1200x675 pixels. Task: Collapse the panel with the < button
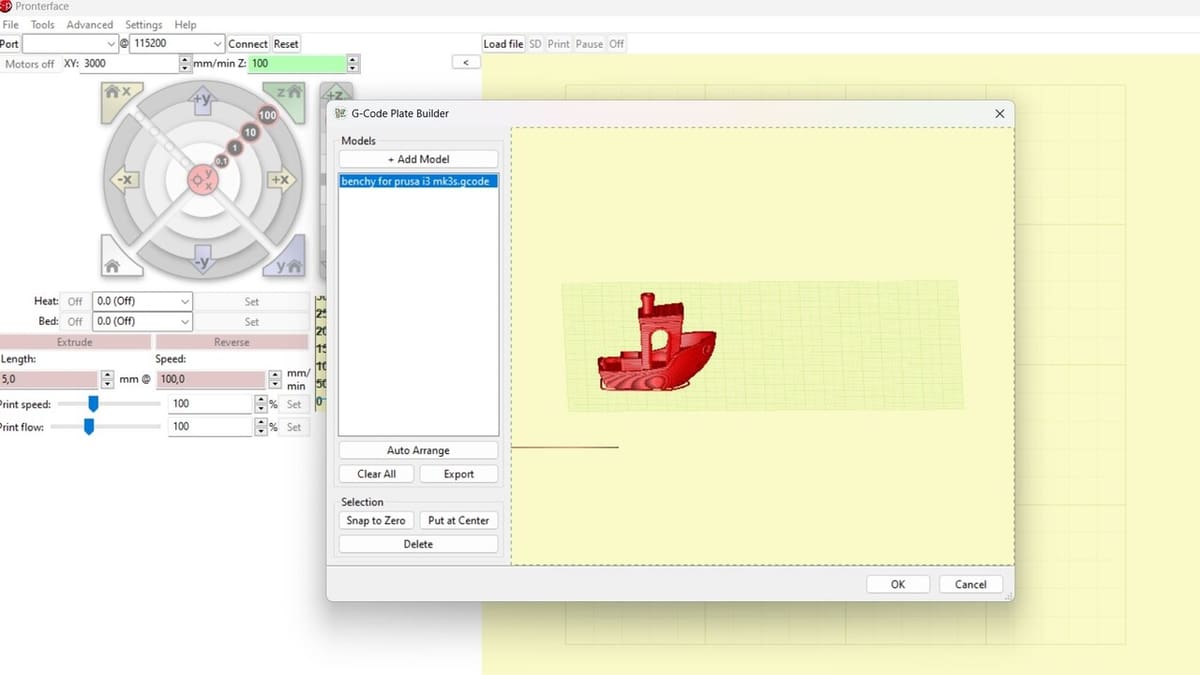click(465, 63)
